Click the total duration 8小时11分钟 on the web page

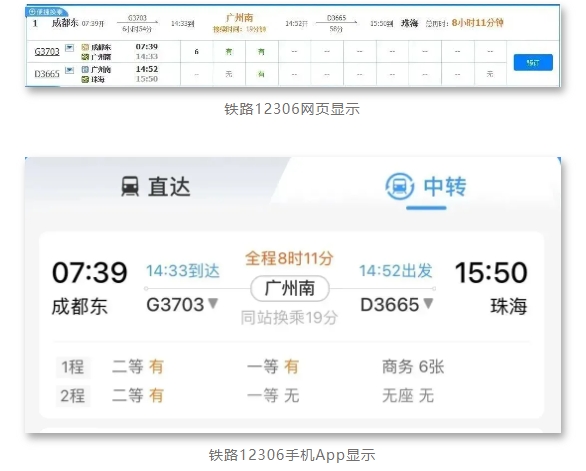pyautogui.click(x=477, y=23)
